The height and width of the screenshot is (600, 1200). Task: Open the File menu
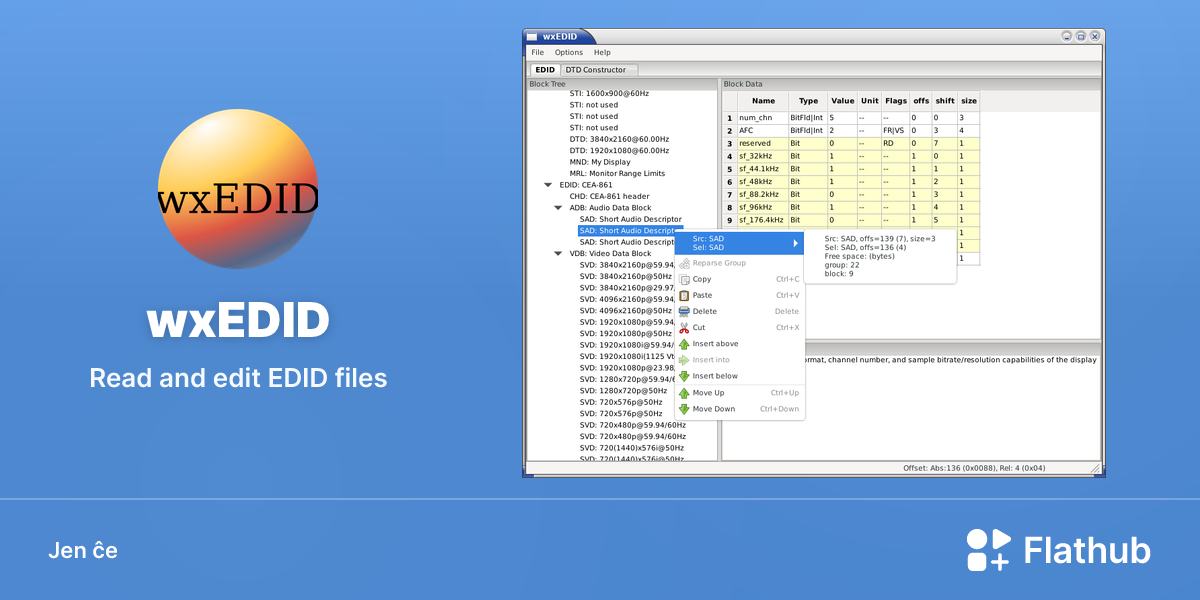click(x=537, y=52)
